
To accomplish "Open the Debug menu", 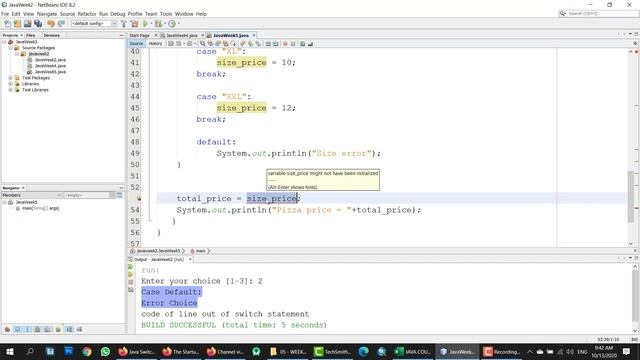I will click(118, 14).
